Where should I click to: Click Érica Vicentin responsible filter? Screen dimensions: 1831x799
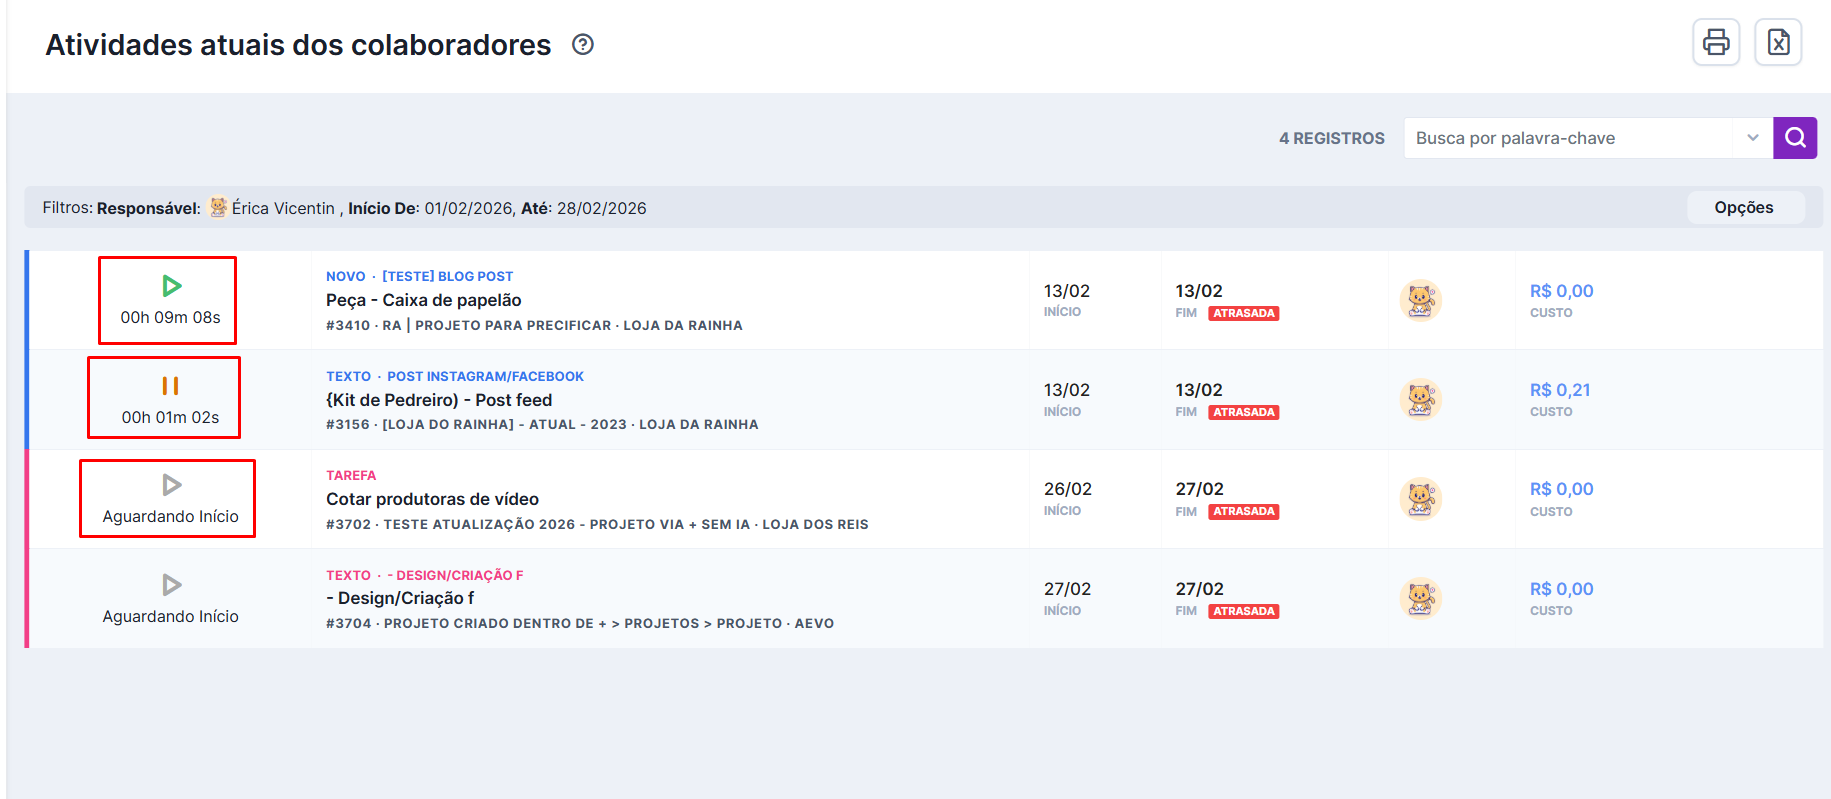[283, 208]
